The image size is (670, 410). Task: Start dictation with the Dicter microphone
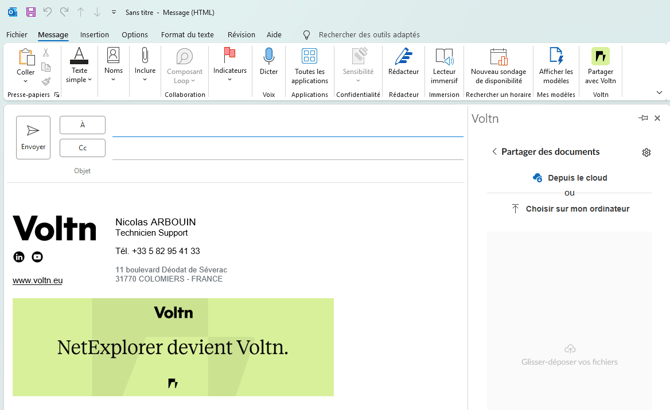(268, 62)
